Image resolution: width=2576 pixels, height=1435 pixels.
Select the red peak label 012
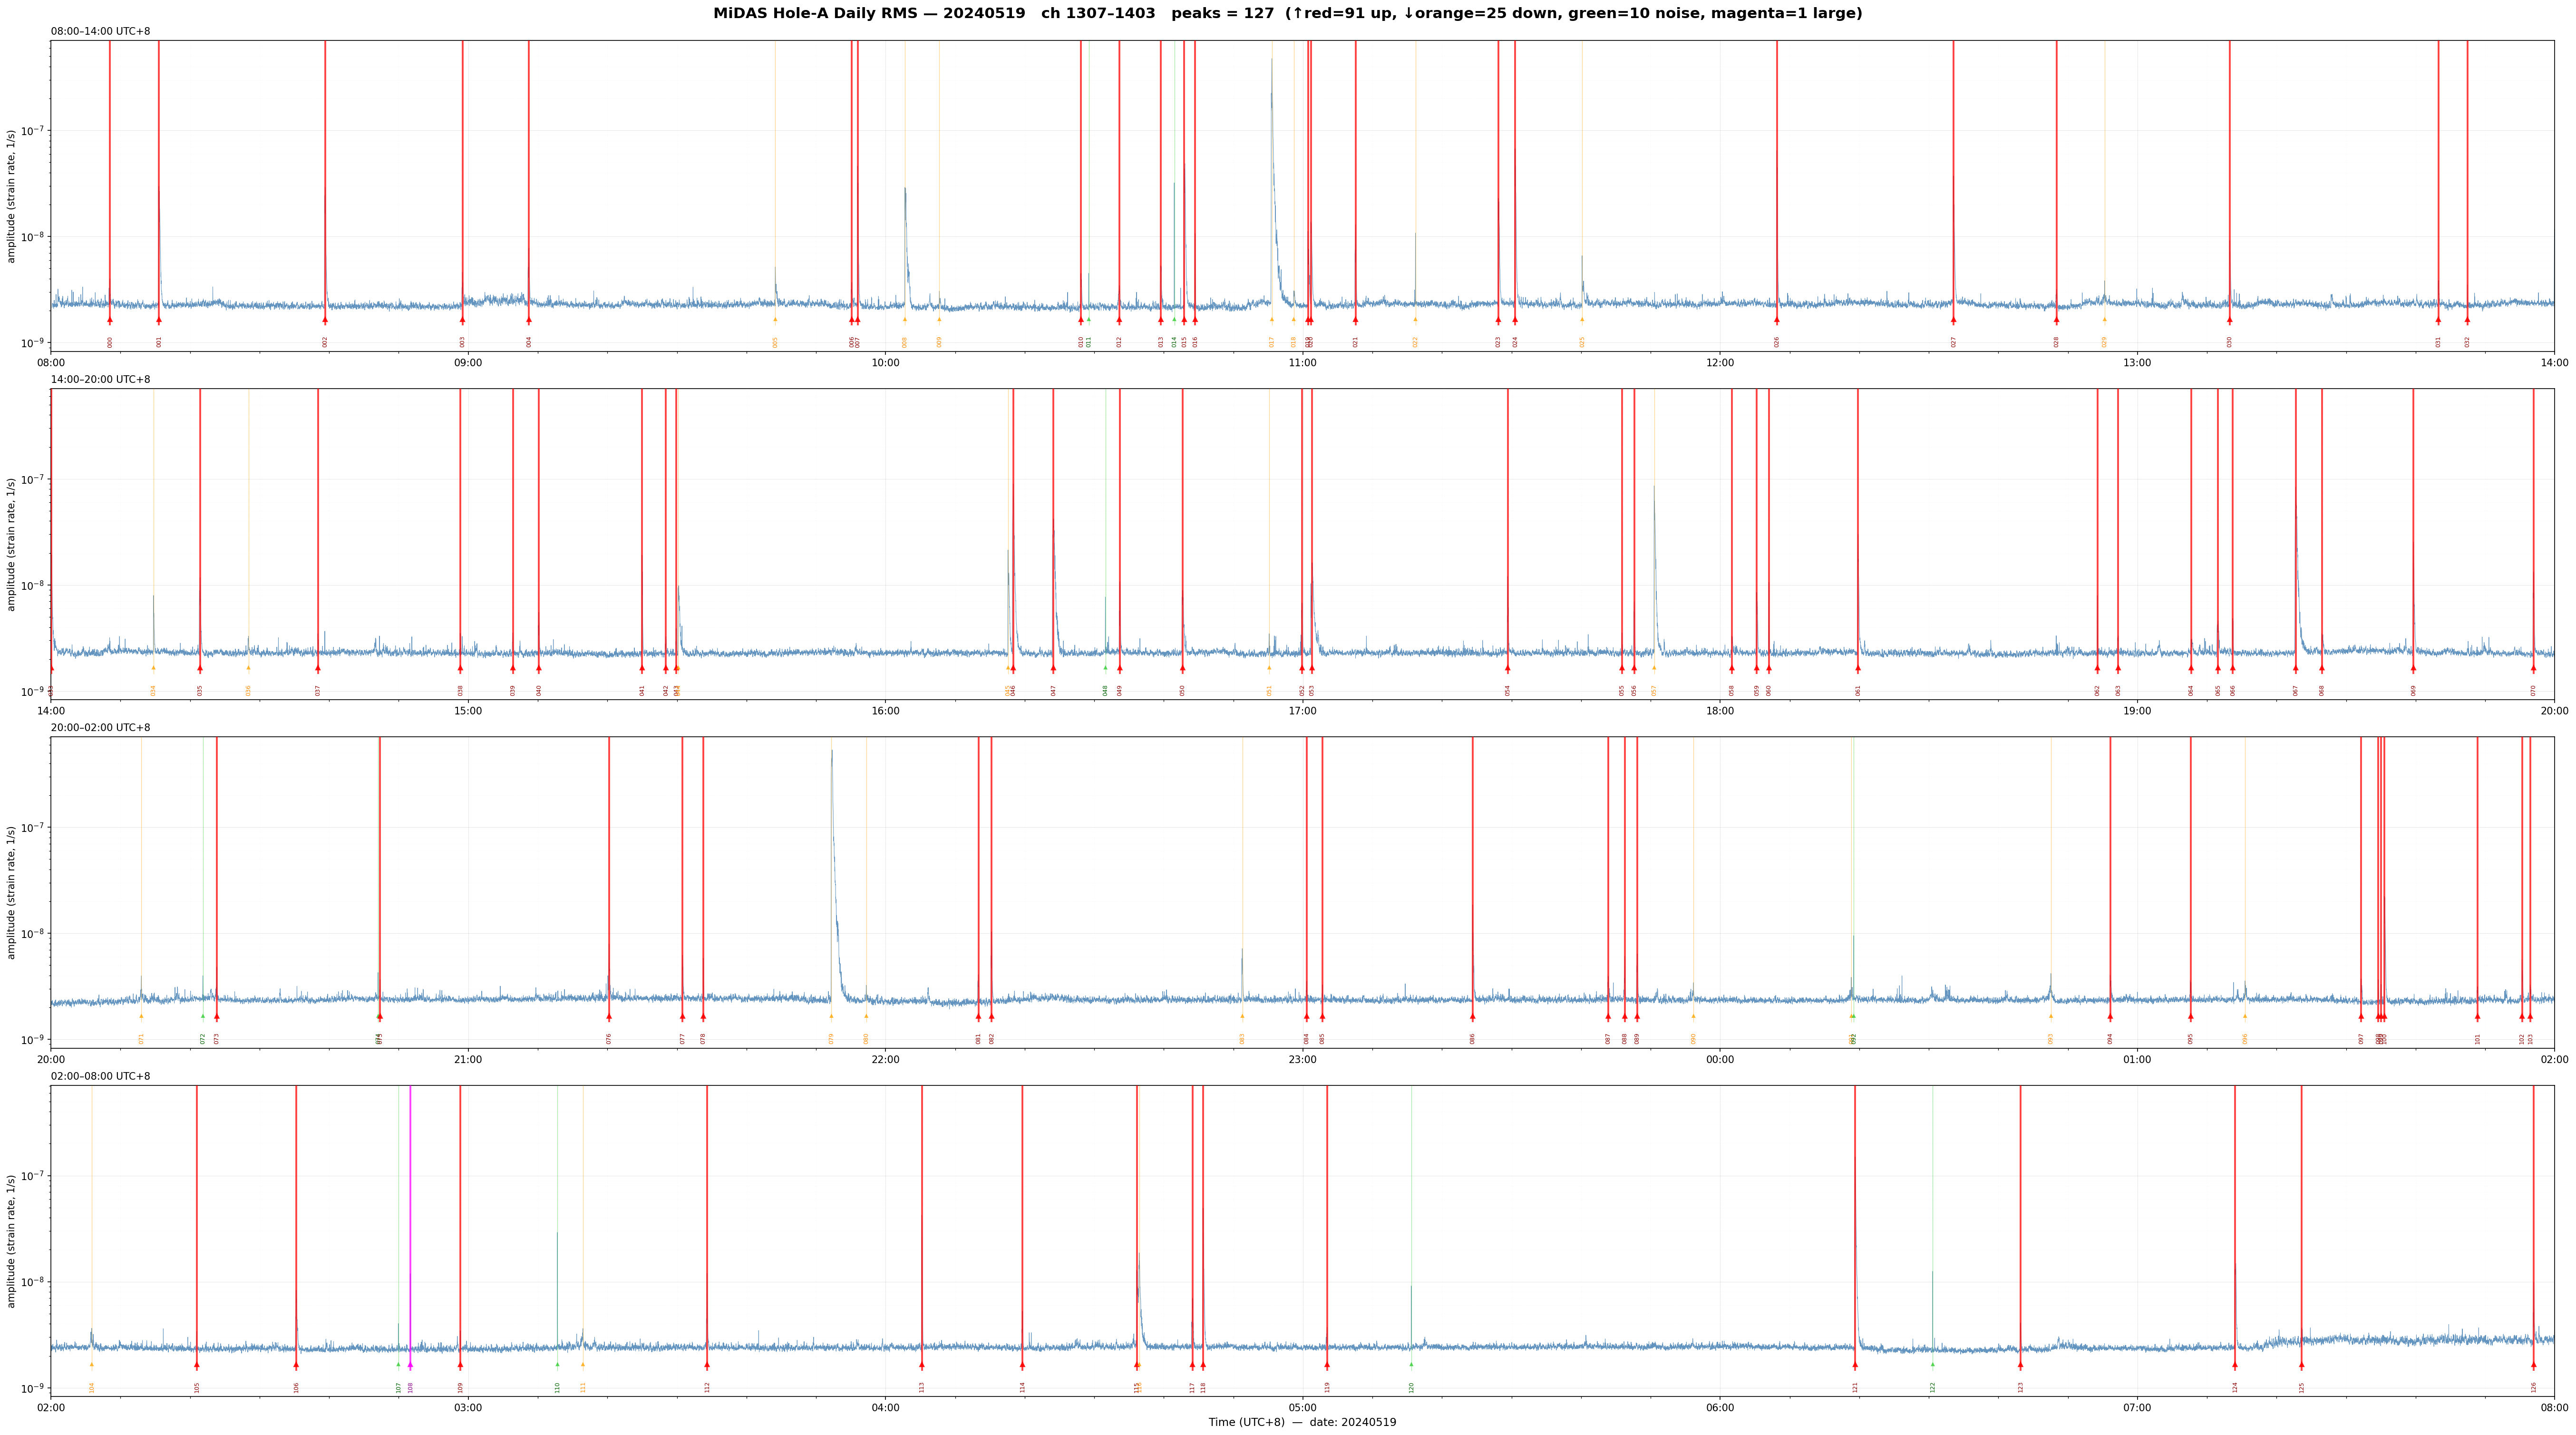tap(1119, 342)
